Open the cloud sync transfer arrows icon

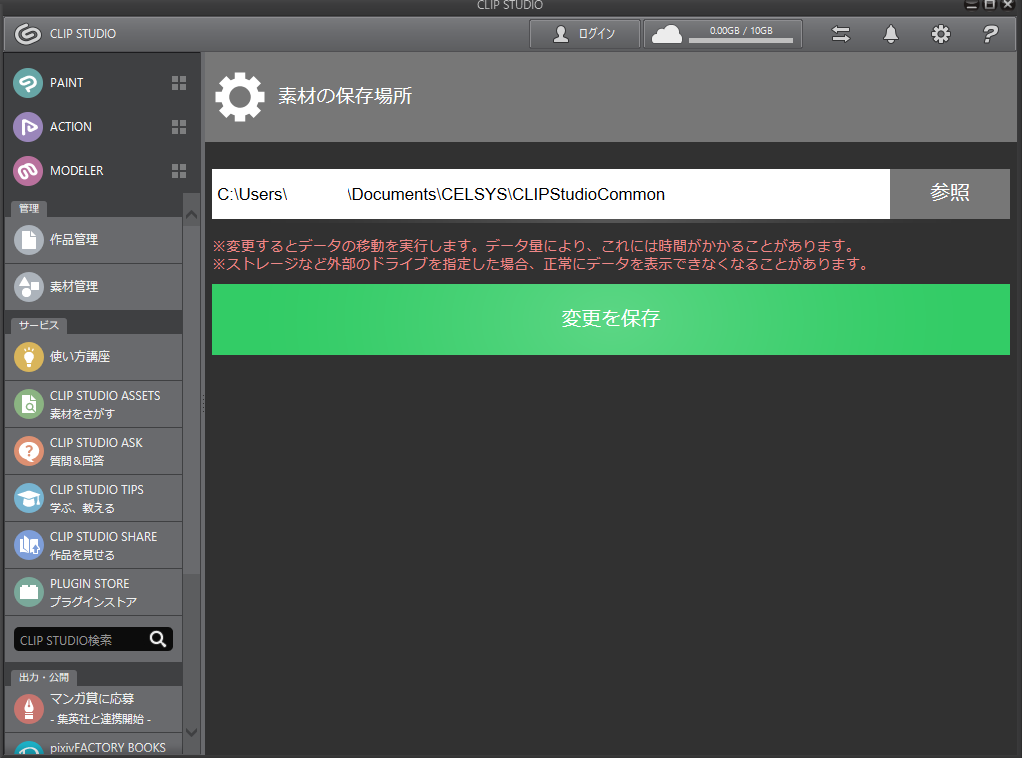(x=841, y=34)
